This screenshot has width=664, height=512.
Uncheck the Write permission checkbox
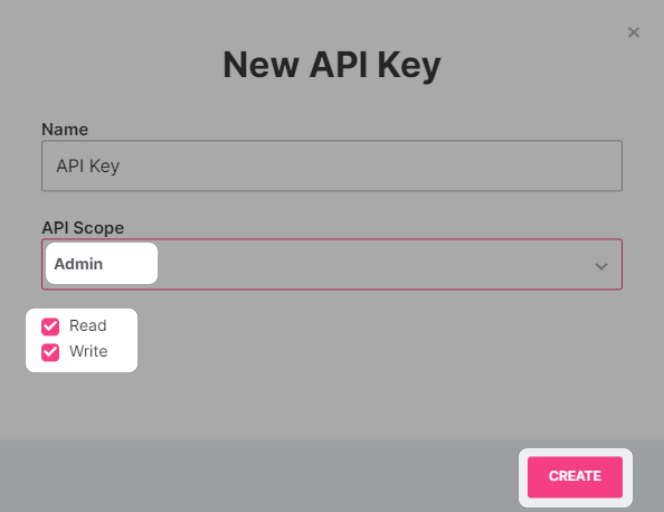pos(50,352)
